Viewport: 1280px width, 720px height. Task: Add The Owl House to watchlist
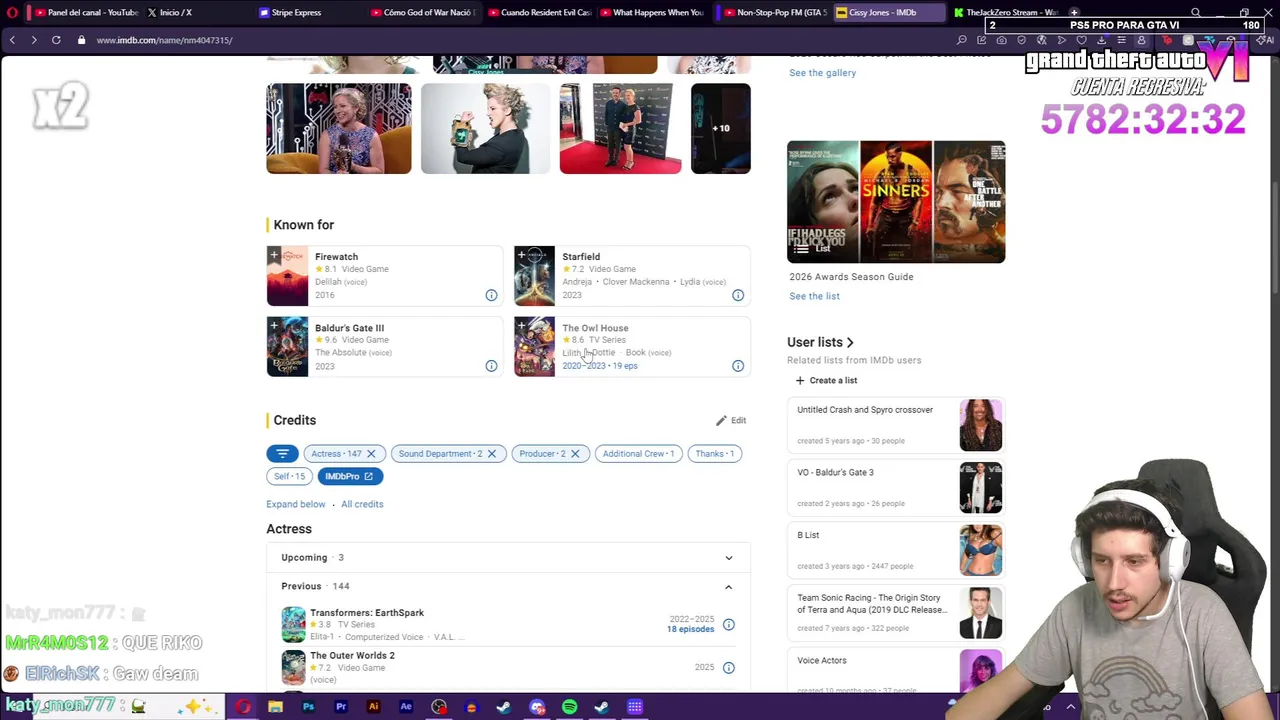click(521, 326)
